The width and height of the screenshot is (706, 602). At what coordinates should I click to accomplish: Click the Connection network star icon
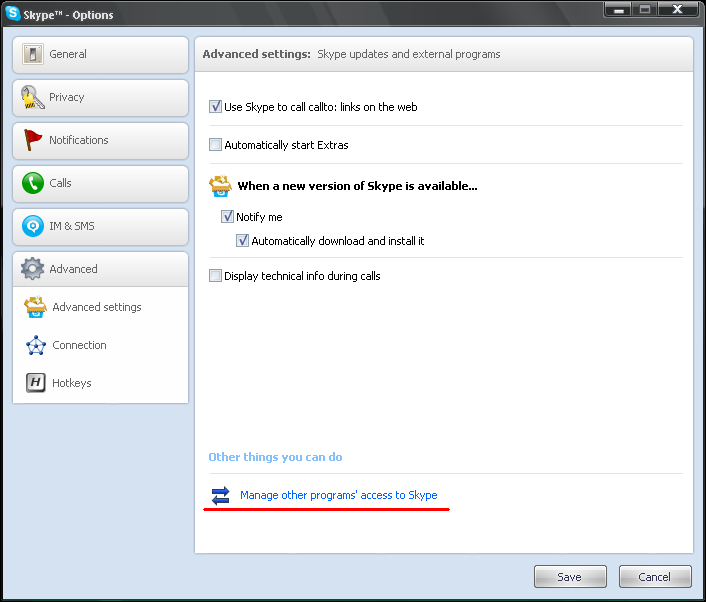tap(36, 345)
